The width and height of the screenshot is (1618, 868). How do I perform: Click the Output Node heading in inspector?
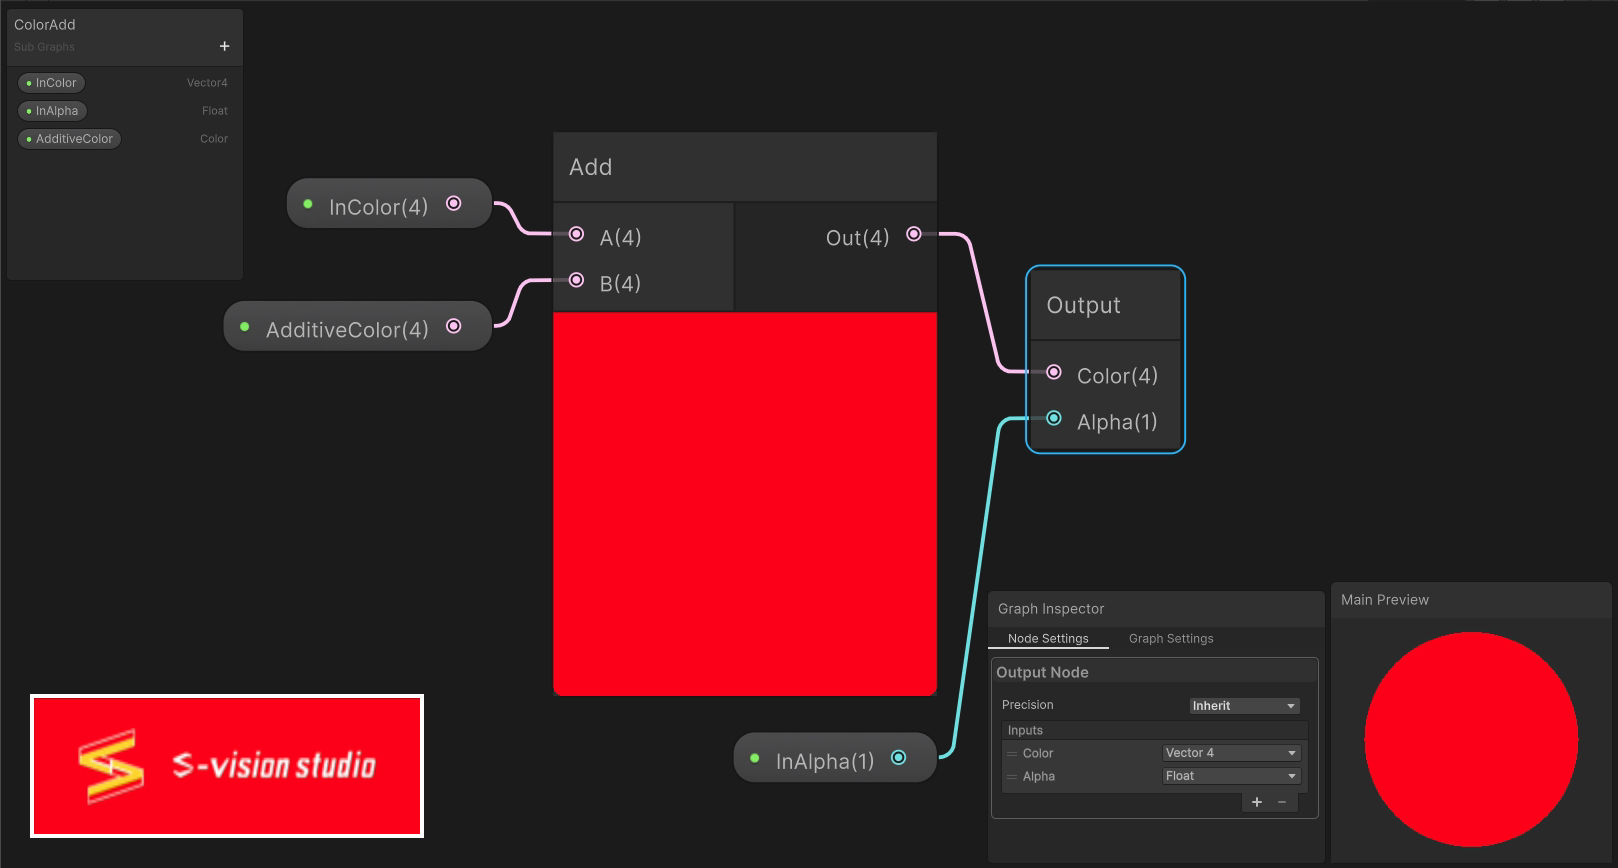[x=1042, y=673]
